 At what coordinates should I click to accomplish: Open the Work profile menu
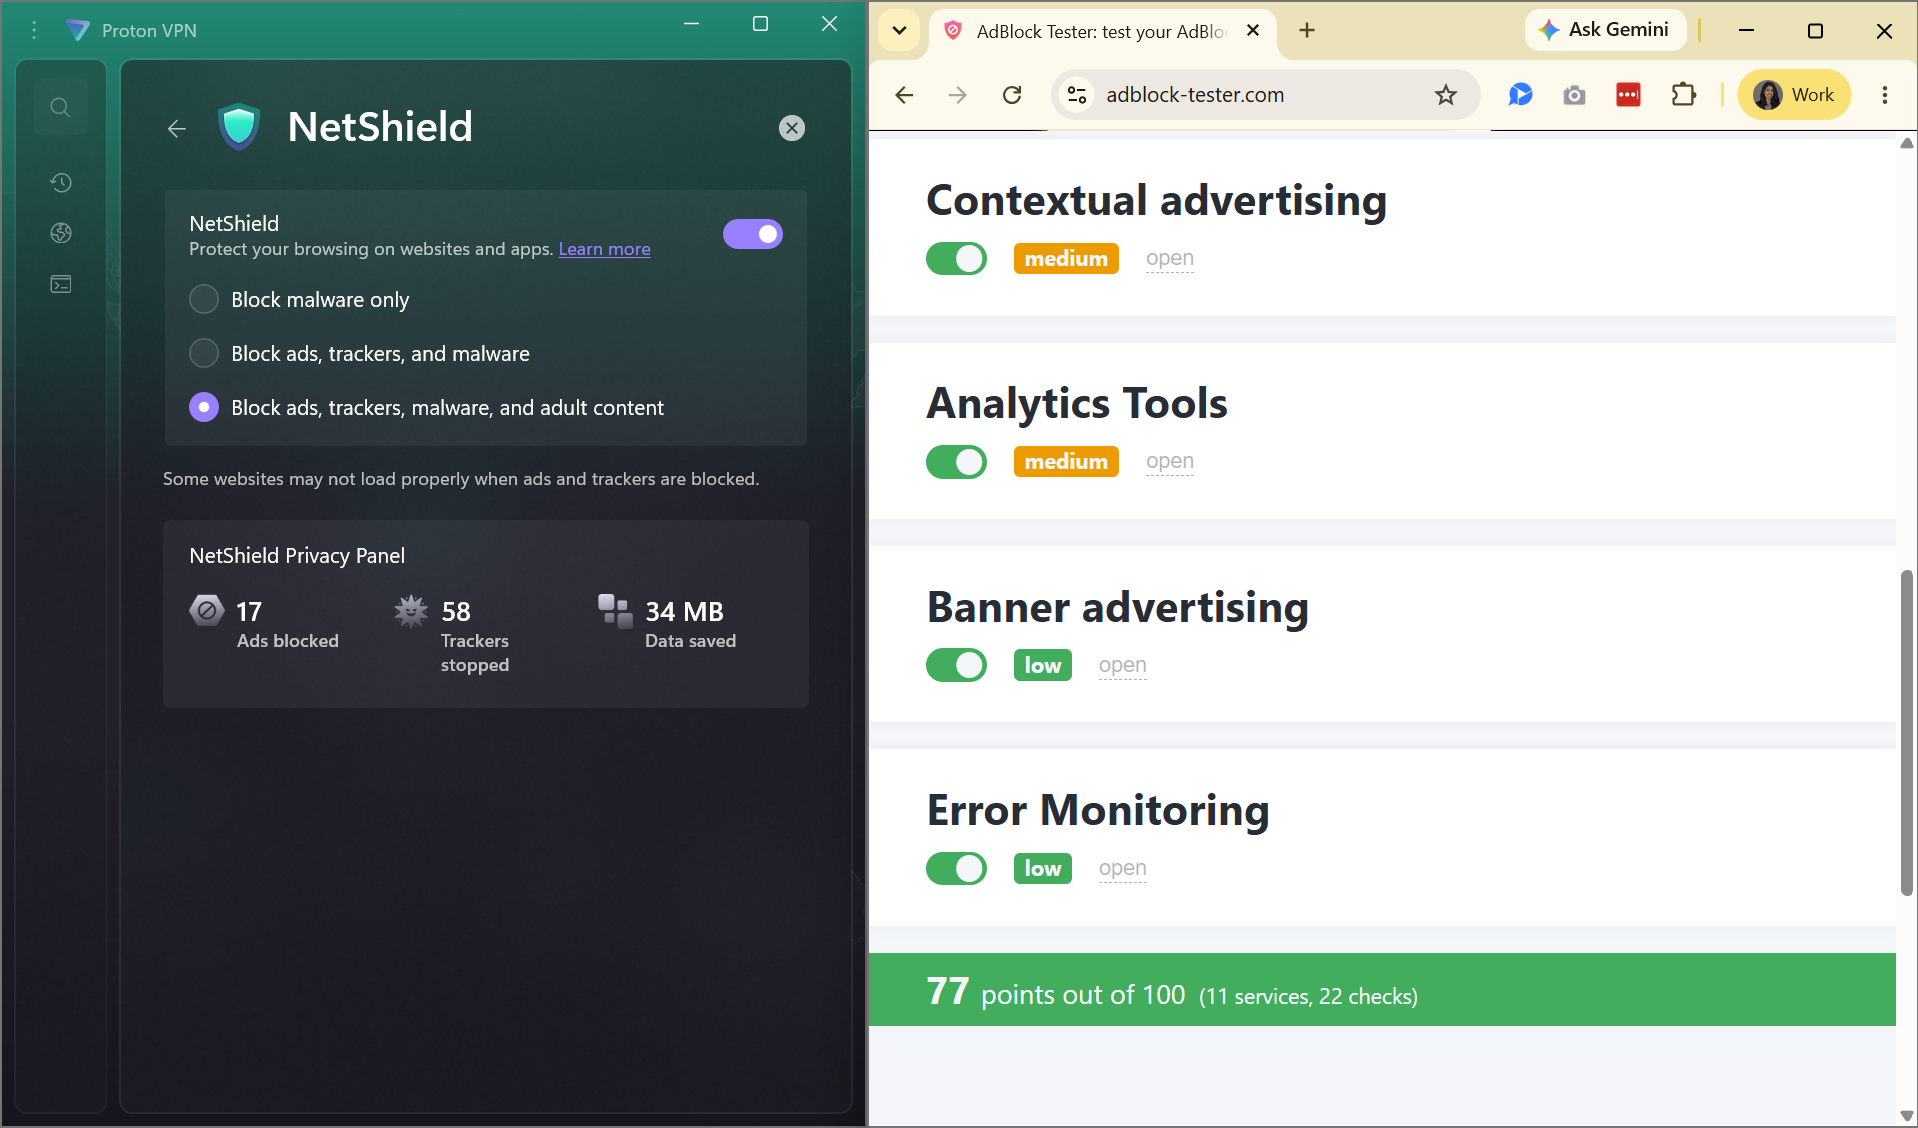pos(1794,95)
